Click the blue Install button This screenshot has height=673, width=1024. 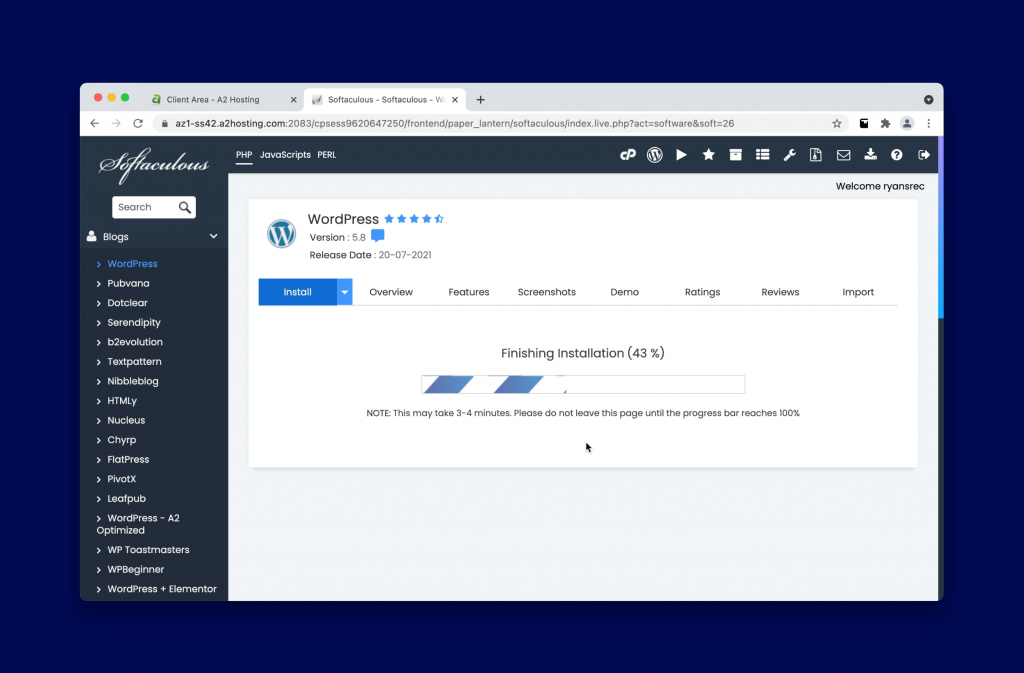(x=297, y=292)
